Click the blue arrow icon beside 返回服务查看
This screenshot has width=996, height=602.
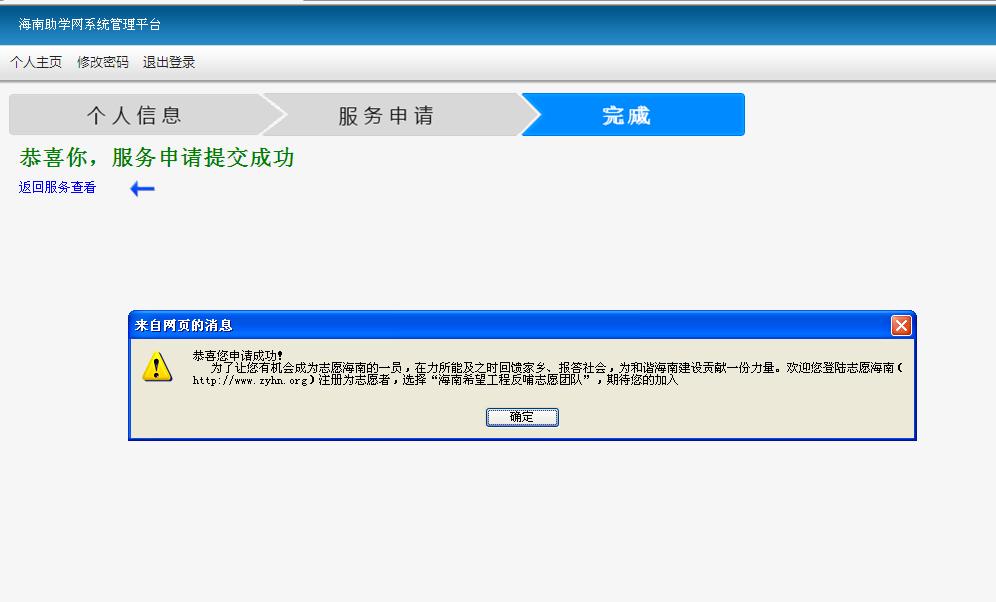[142, 186]
